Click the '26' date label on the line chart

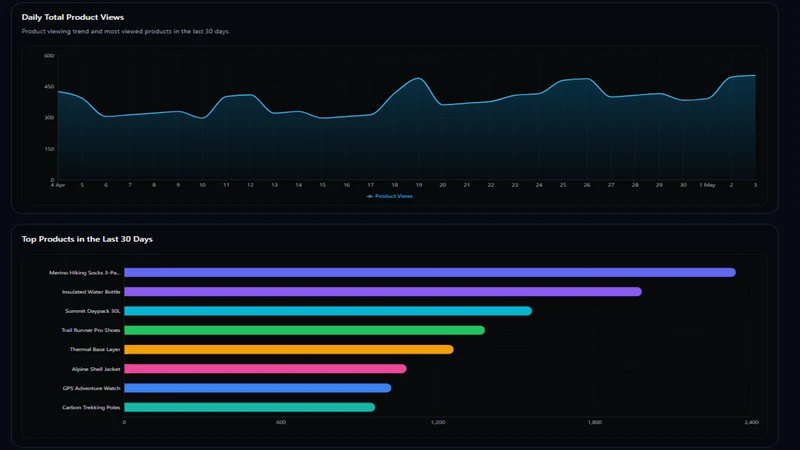[x=587, y=185]
